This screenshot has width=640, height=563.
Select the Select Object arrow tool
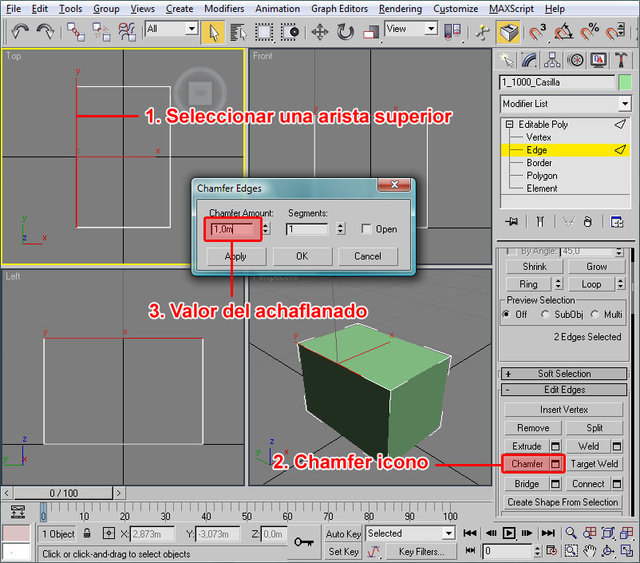click(213, 31)
